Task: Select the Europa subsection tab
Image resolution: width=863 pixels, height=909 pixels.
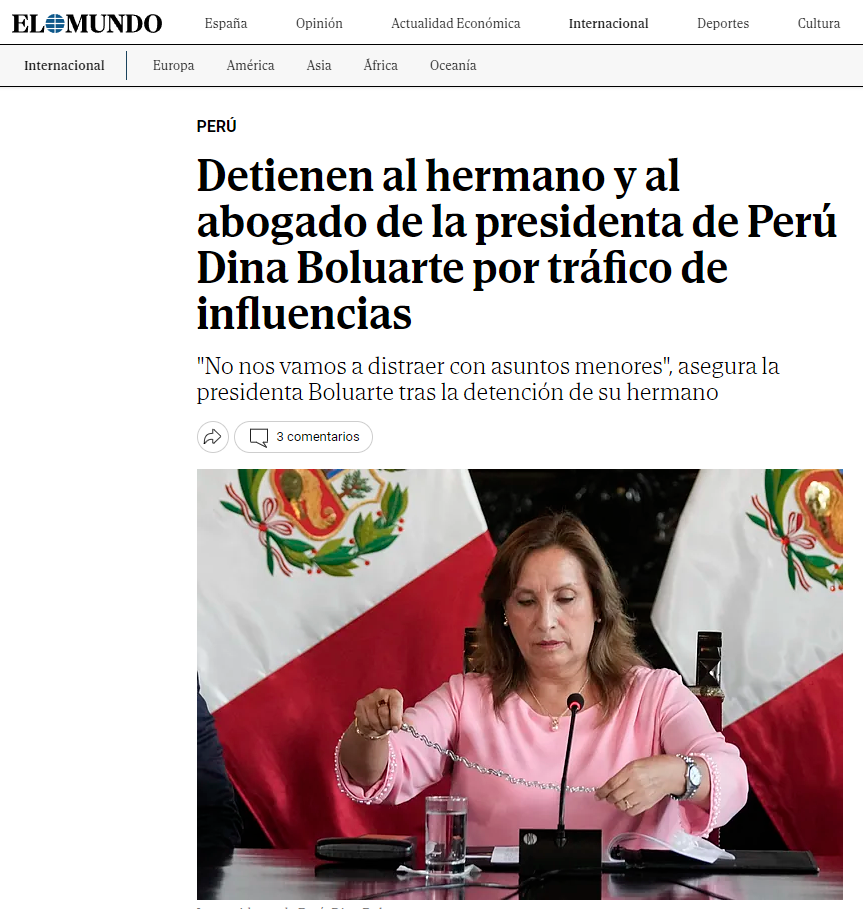Action: click(x=173, y=66)
